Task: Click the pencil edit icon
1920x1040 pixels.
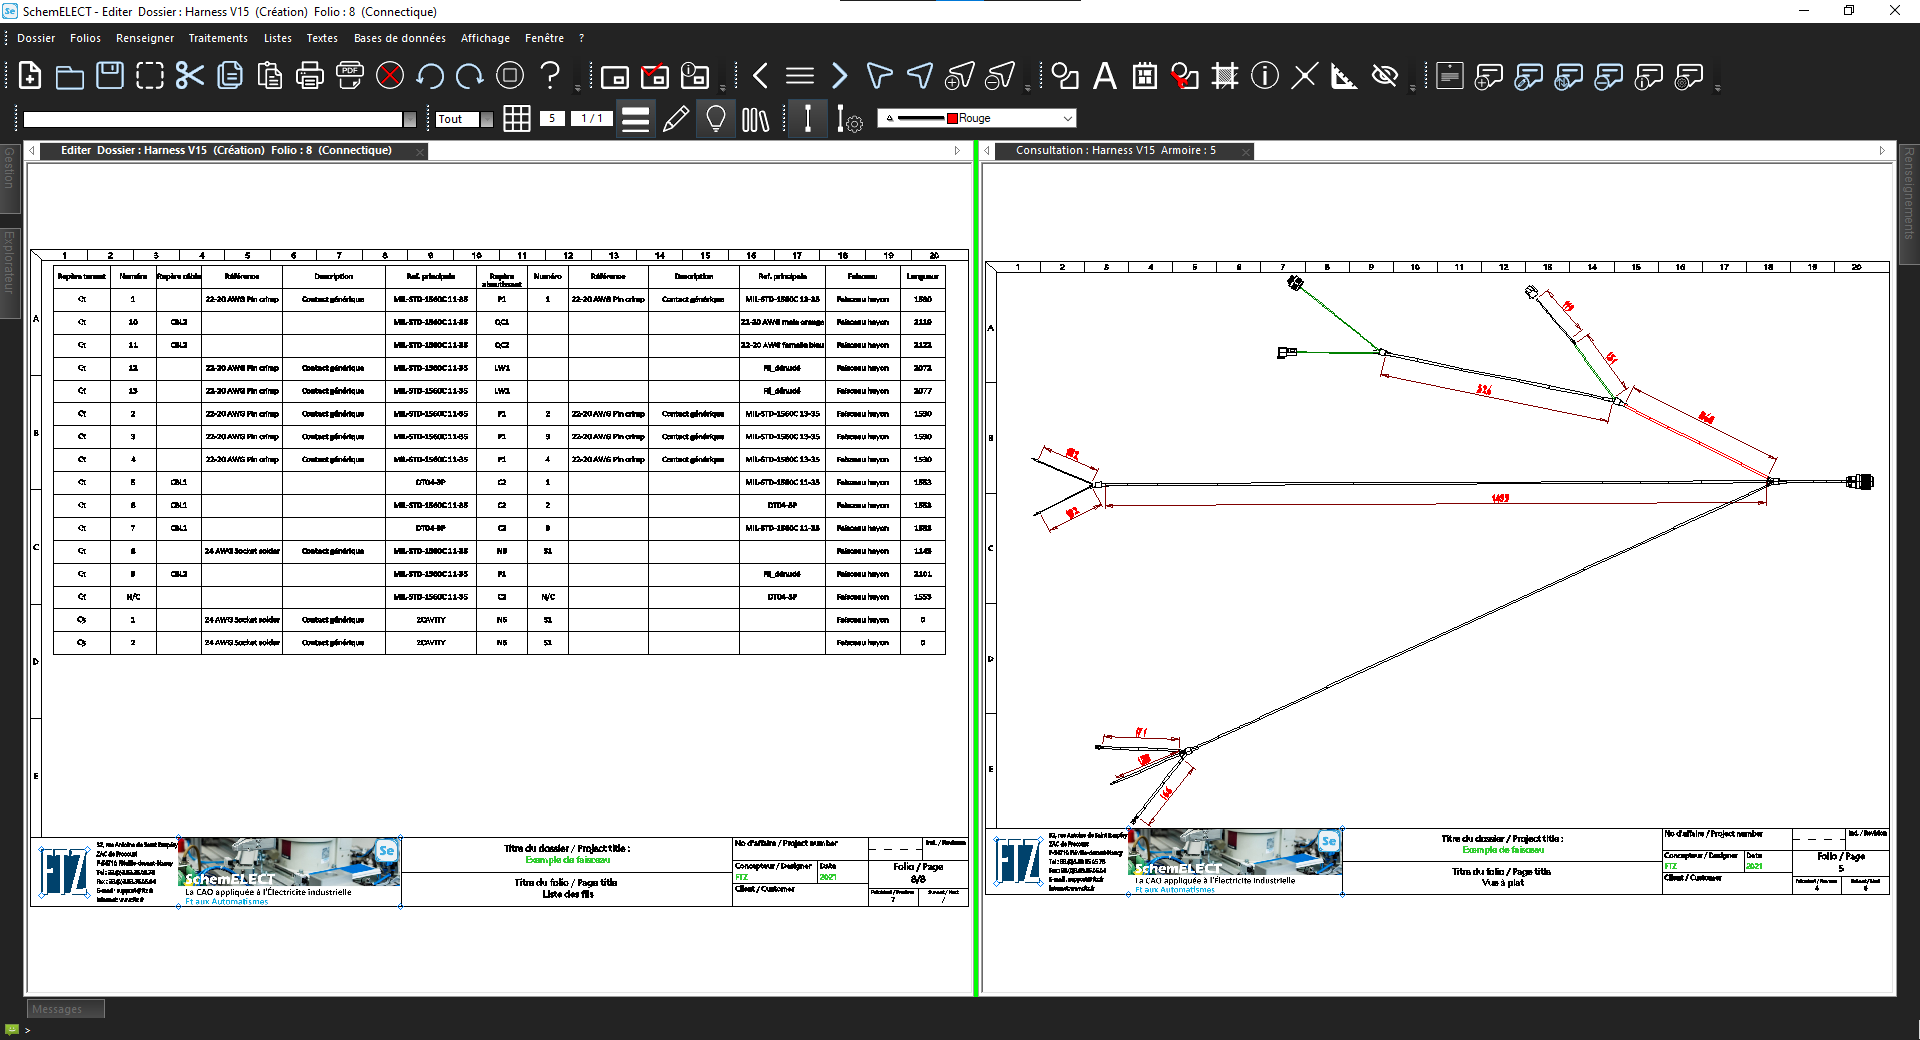Action: click(676, 119)
